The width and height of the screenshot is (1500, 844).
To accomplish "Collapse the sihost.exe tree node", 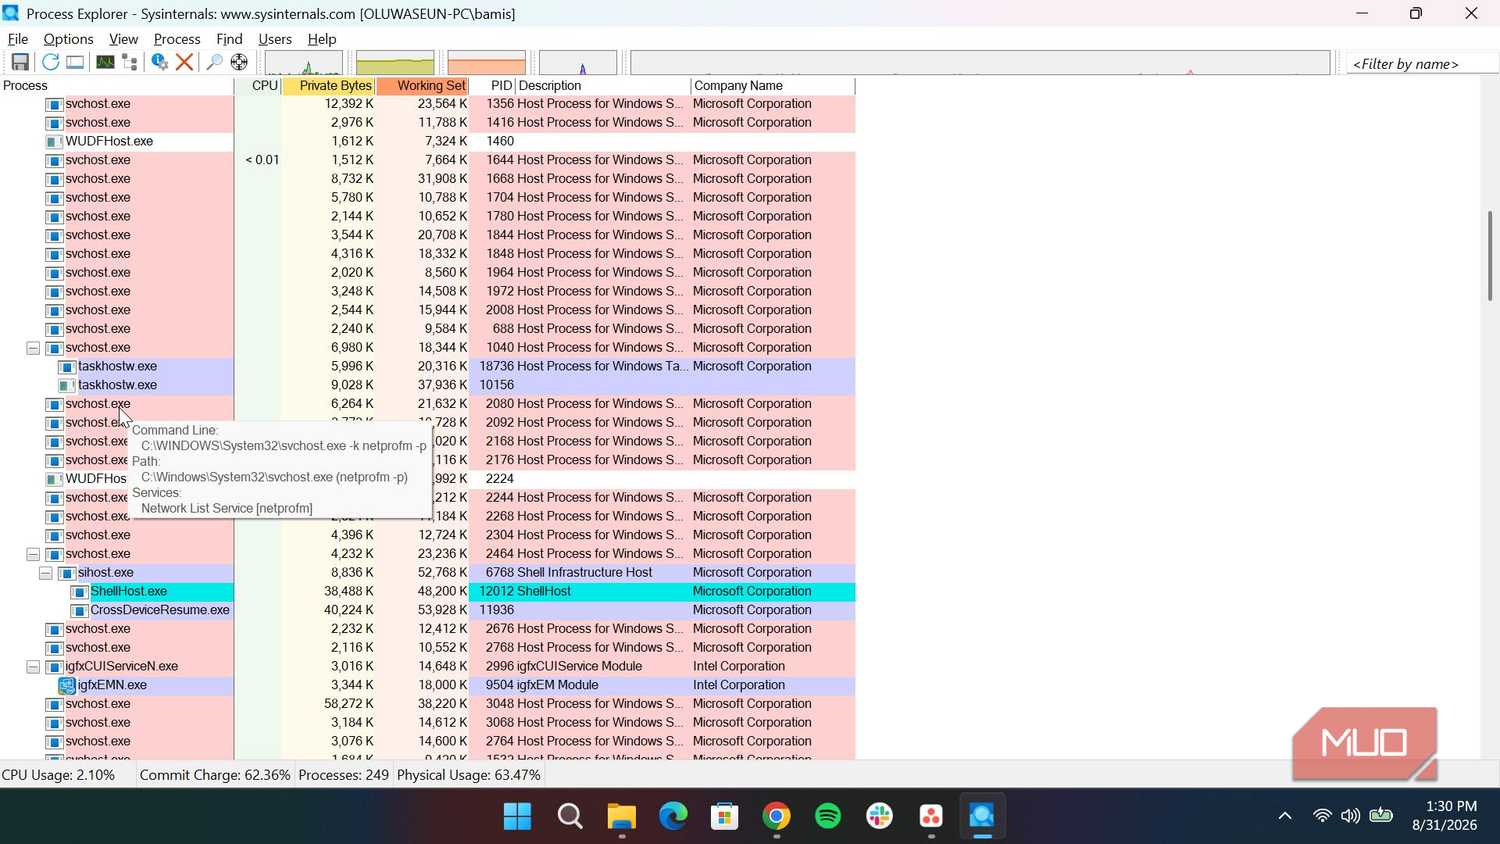I will tap(46, 573).
